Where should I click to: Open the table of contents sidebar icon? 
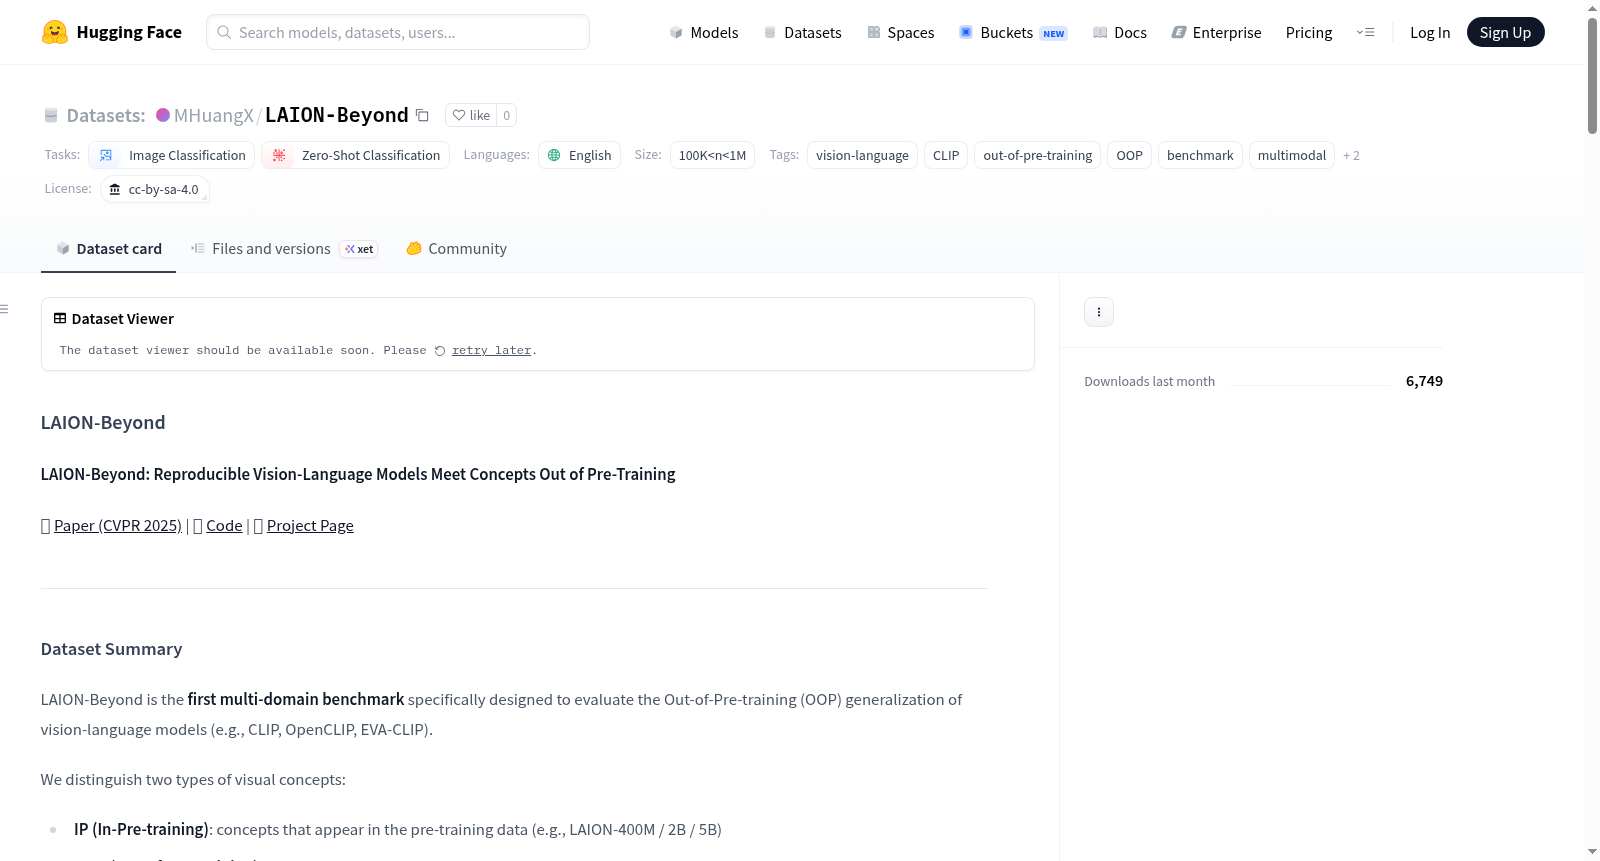click(x=4, y=309)
